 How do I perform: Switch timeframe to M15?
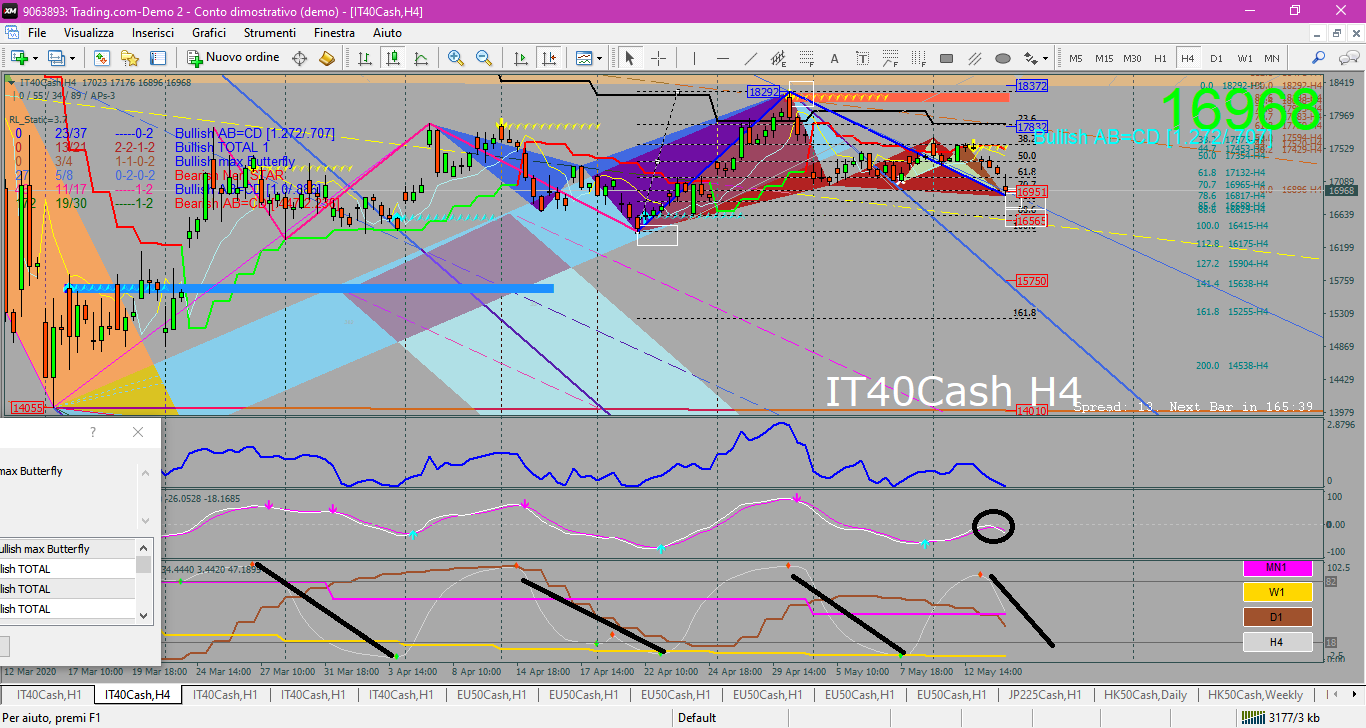1104,58
